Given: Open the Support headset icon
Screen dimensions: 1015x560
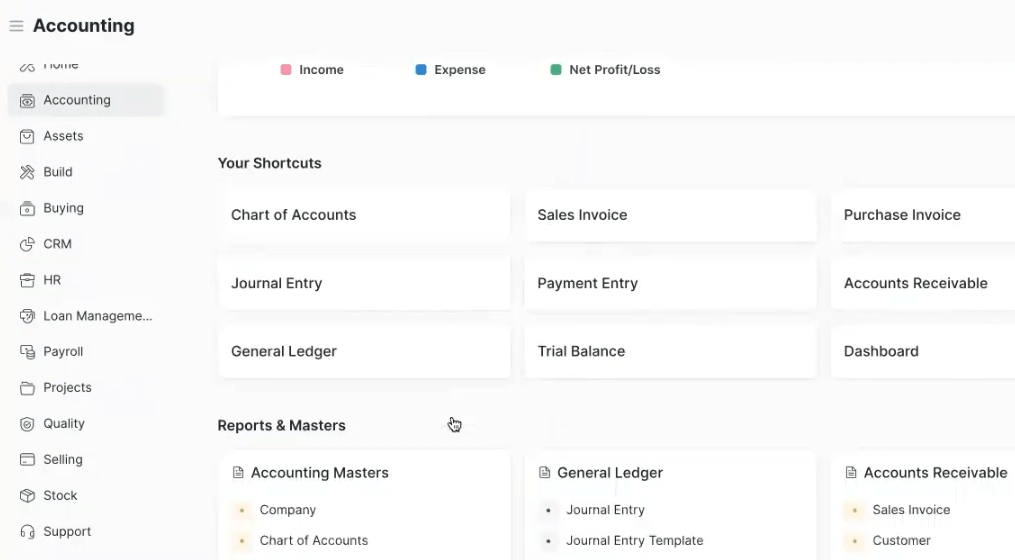Looking at the screenshot, I should pos(27,532).
